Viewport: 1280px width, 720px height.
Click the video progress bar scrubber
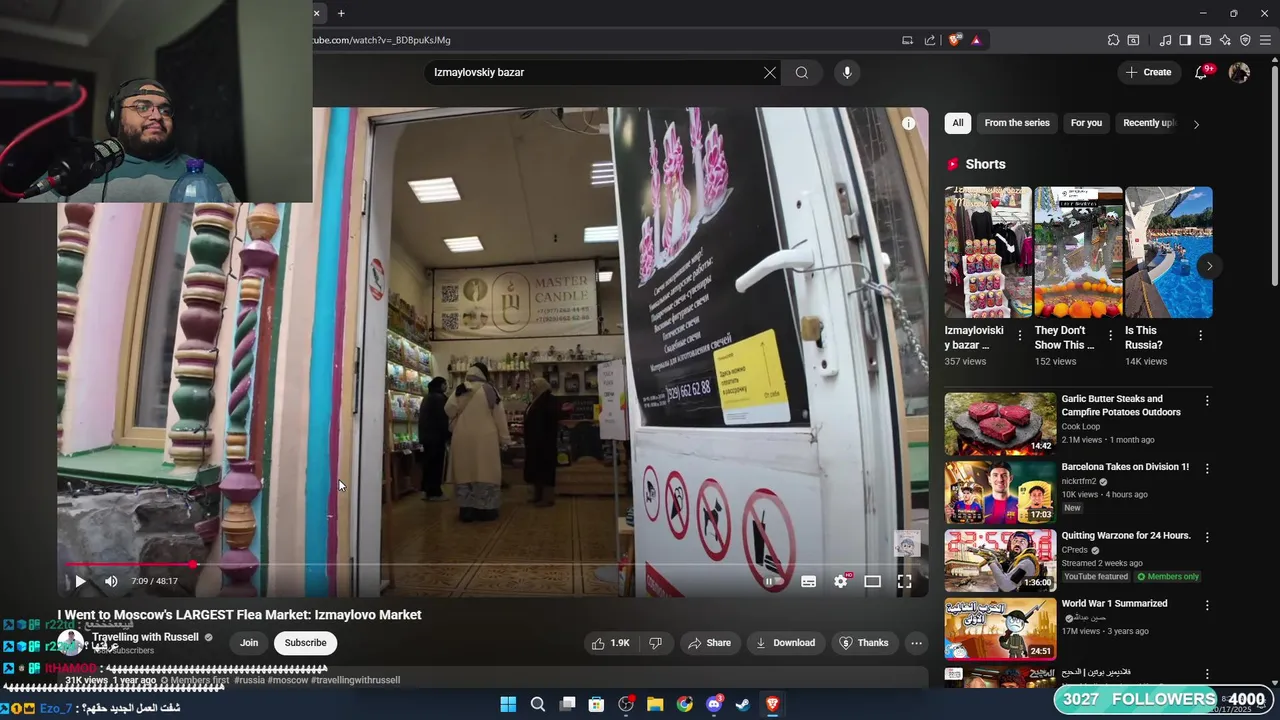point(193,565)
